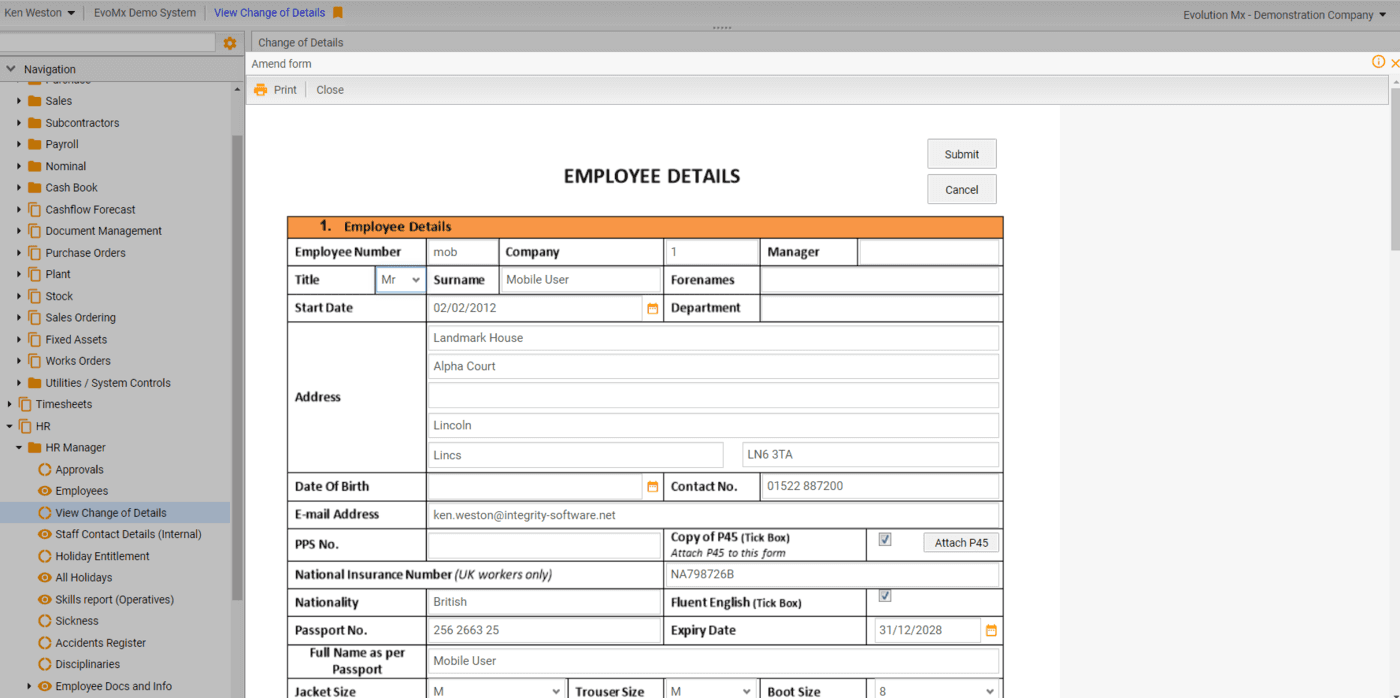The height and width of the screenshot is (698, 1400).
Task: Click the Payroll folder icon
Action: point(35,144)
